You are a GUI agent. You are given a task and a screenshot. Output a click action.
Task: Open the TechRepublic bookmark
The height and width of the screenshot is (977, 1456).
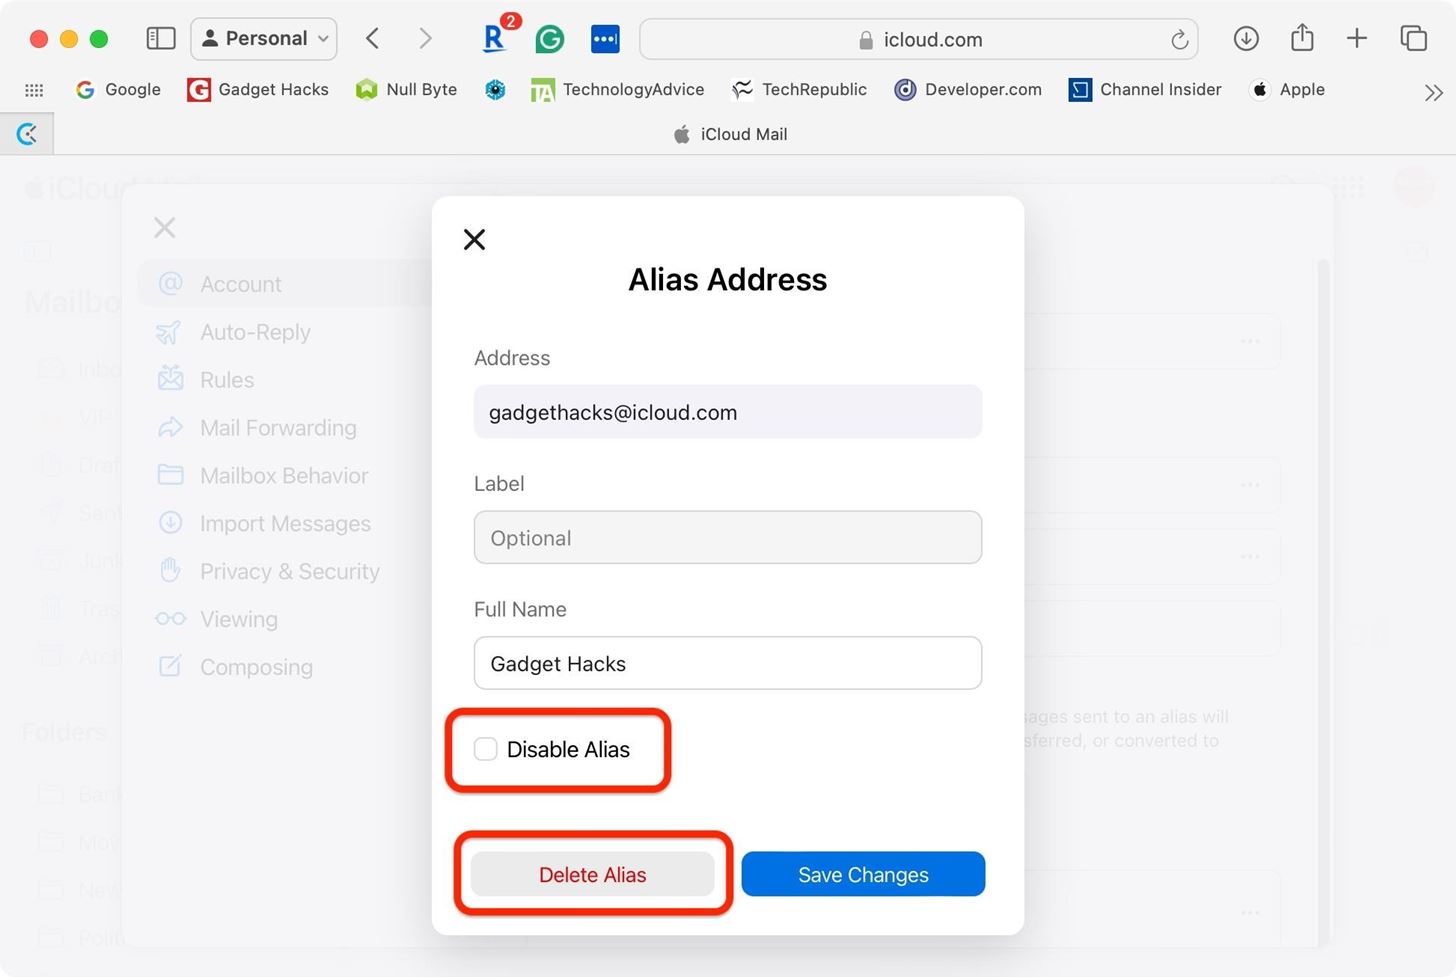click(799, 89)
